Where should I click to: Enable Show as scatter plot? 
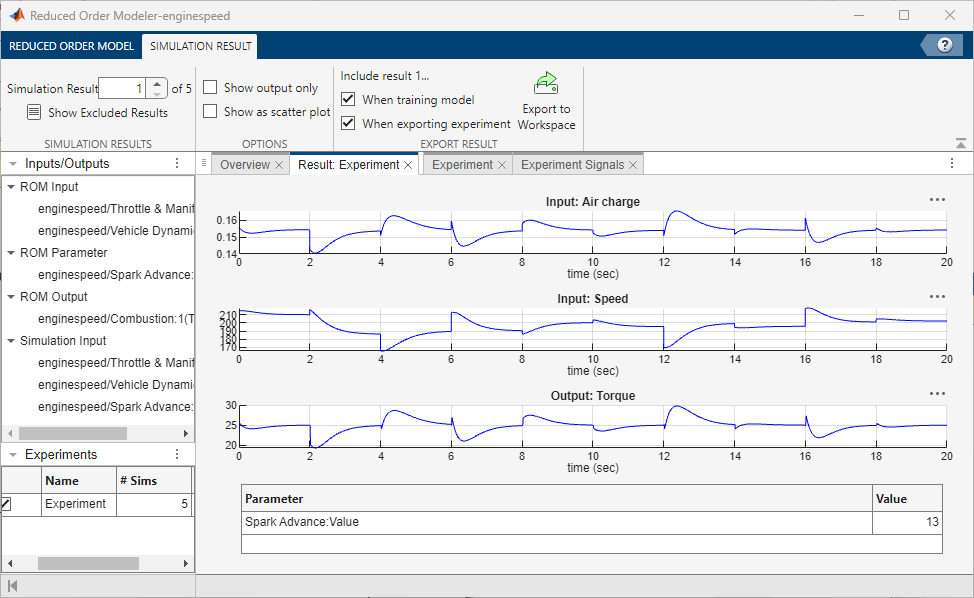coord(210,112)
